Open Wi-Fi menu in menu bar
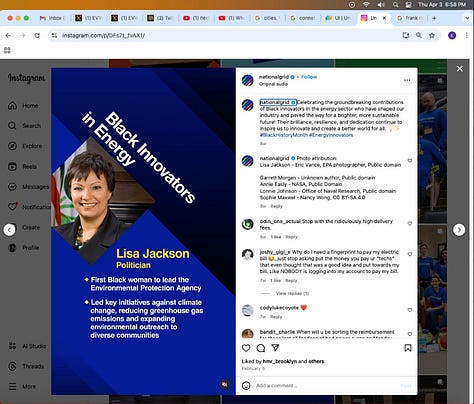 pos(366,5)
